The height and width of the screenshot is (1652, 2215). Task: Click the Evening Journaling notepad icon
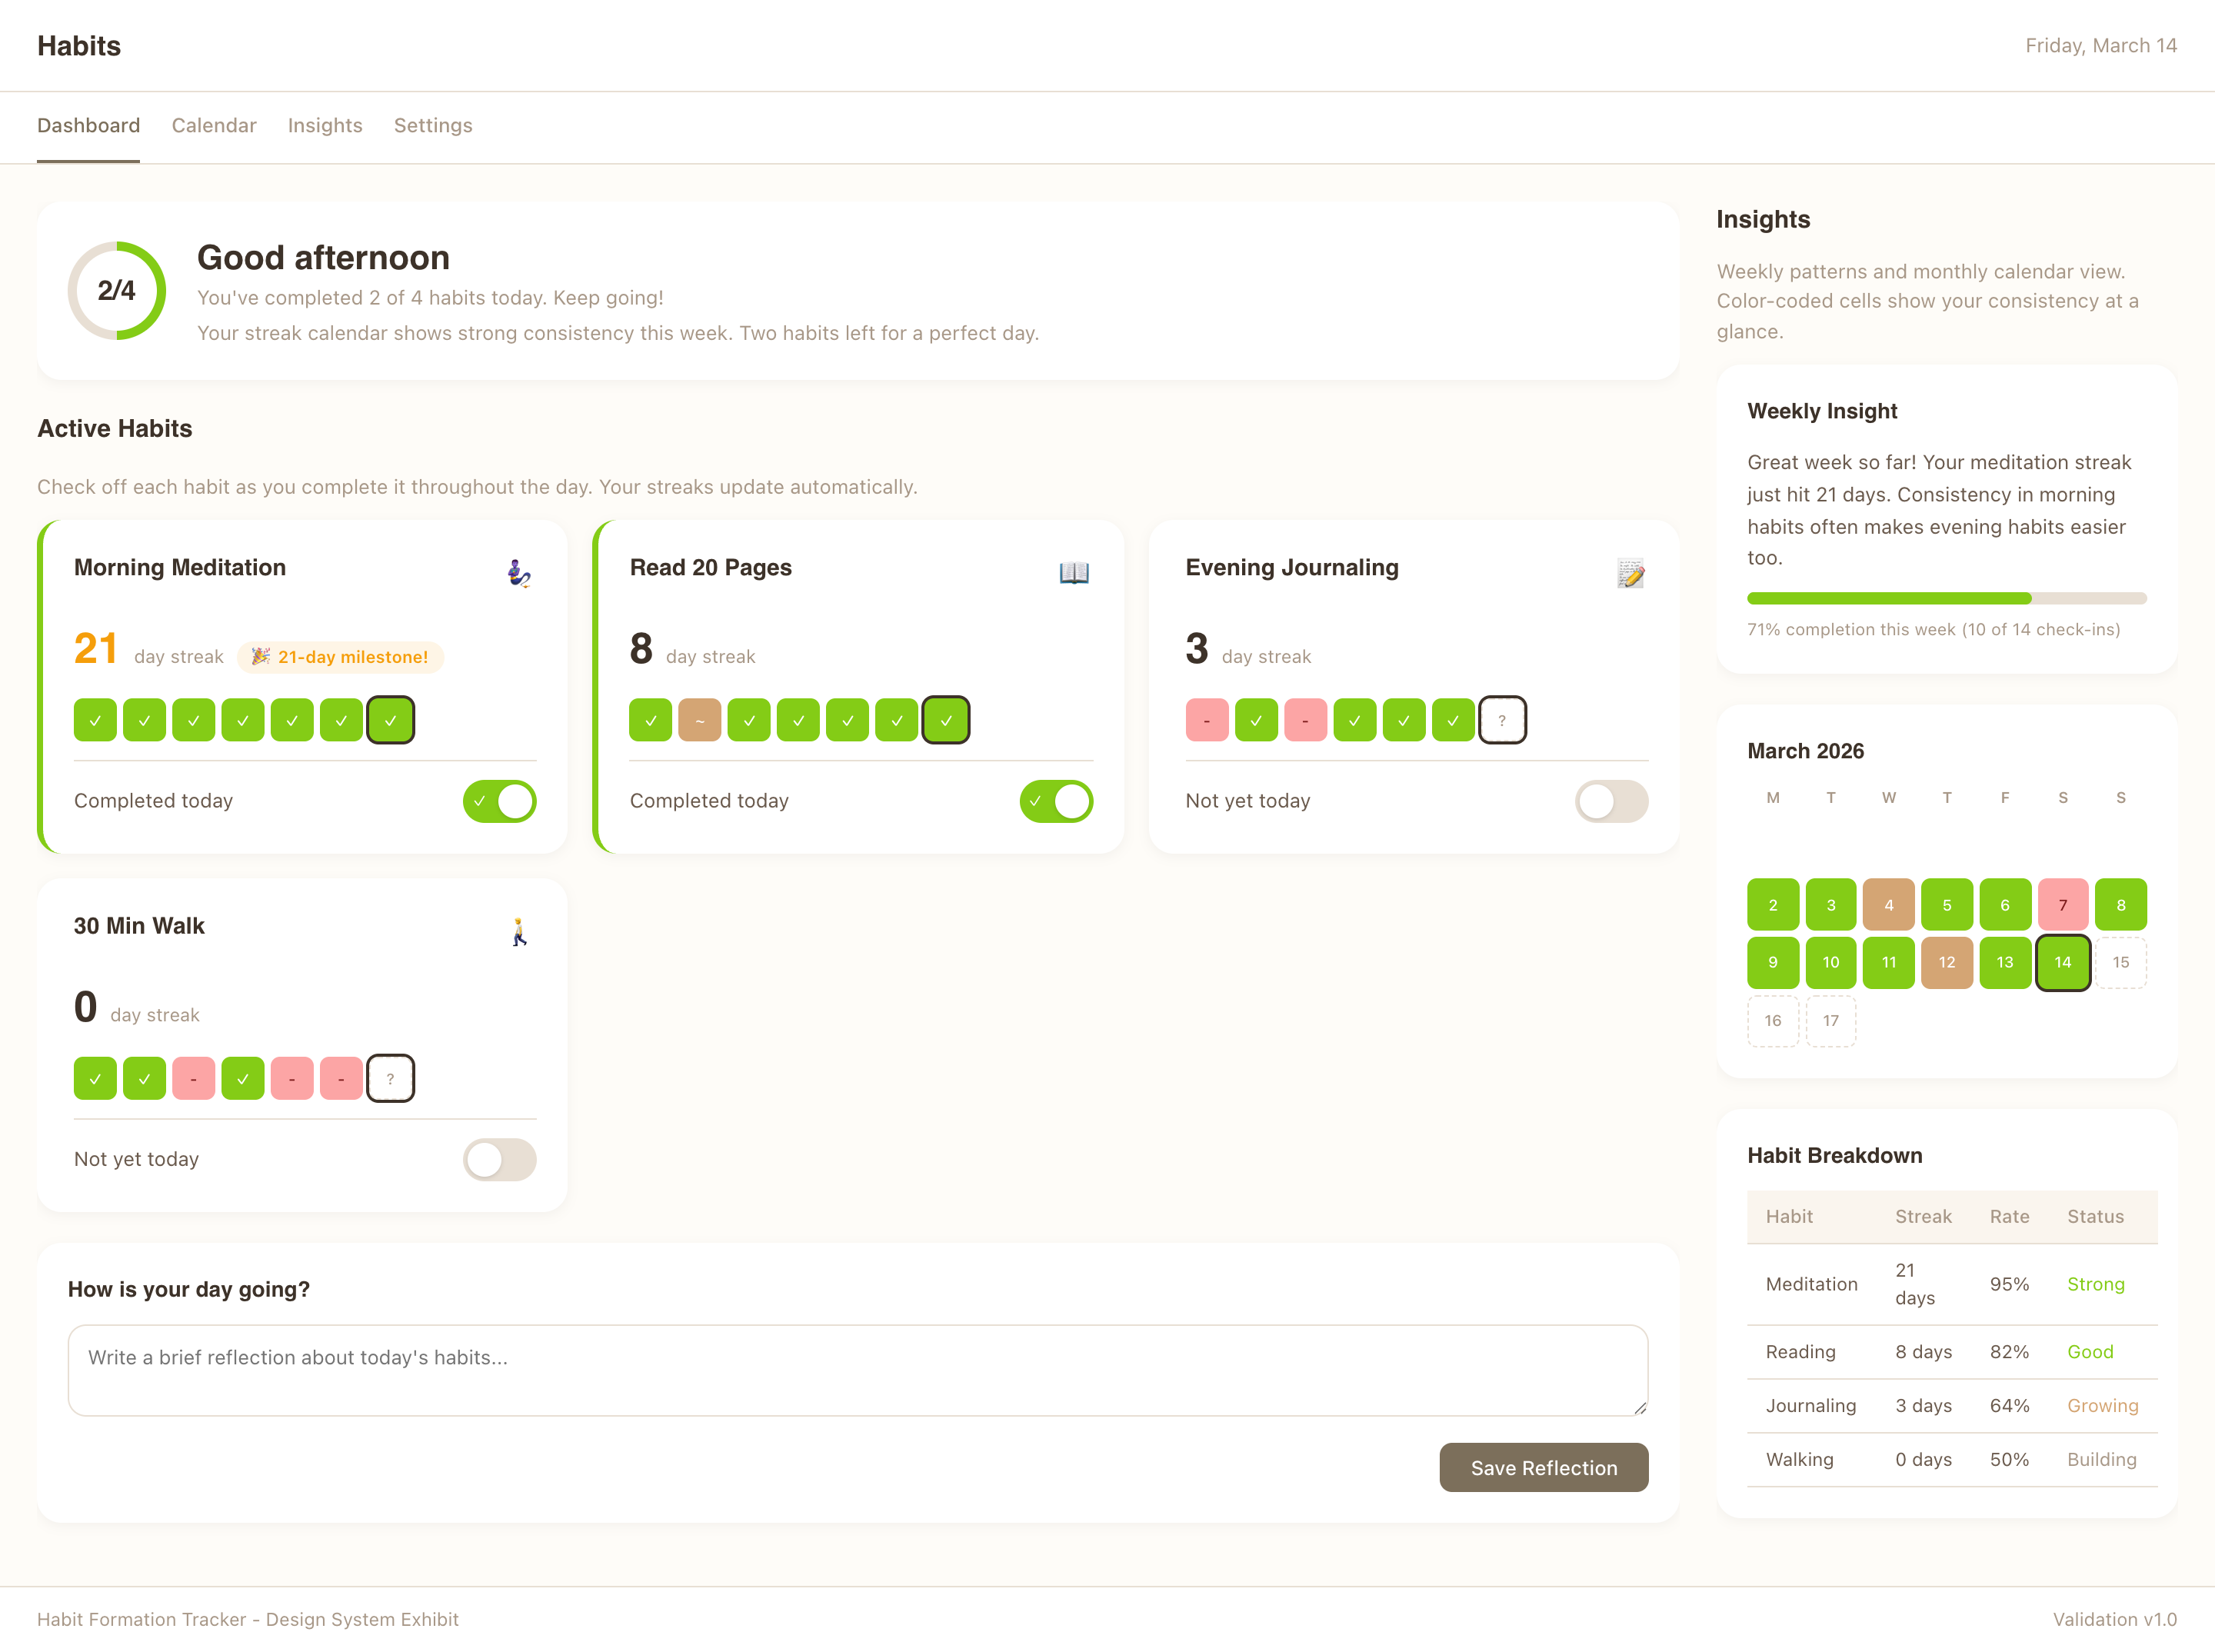coord(1630,573)
